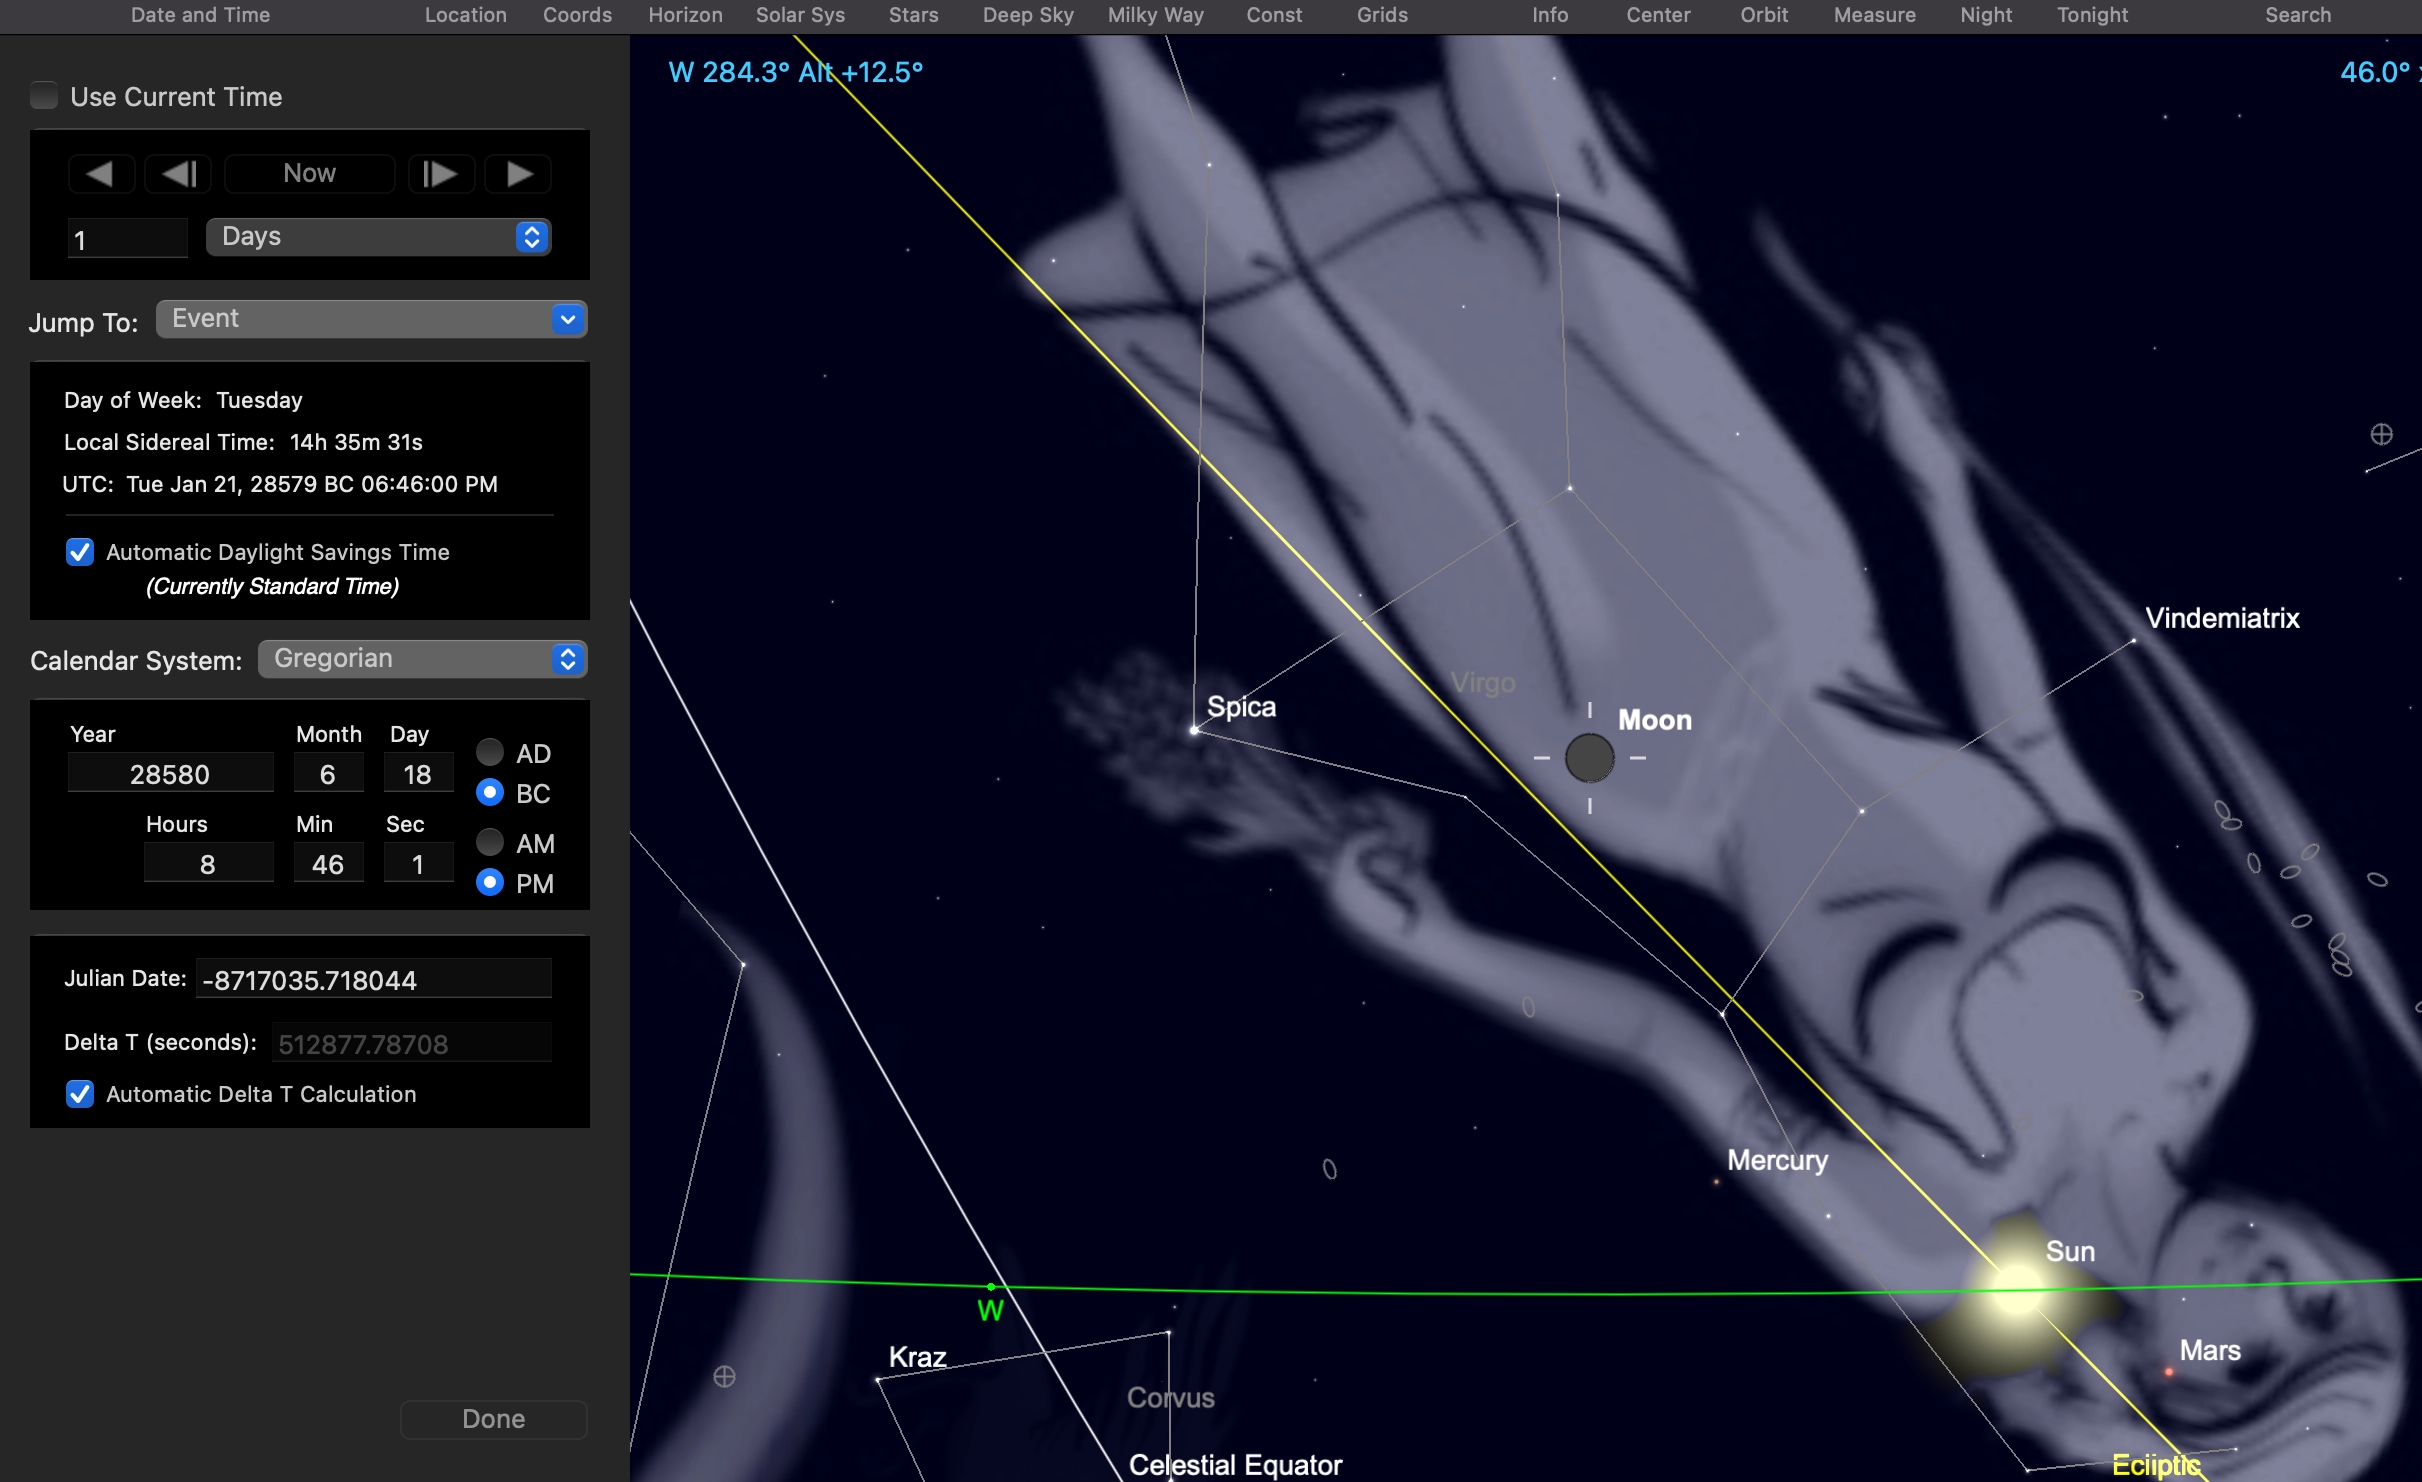Open the Deep Sky menu
This screenshot has height=1482, width=2422.
click(1028, 15)
